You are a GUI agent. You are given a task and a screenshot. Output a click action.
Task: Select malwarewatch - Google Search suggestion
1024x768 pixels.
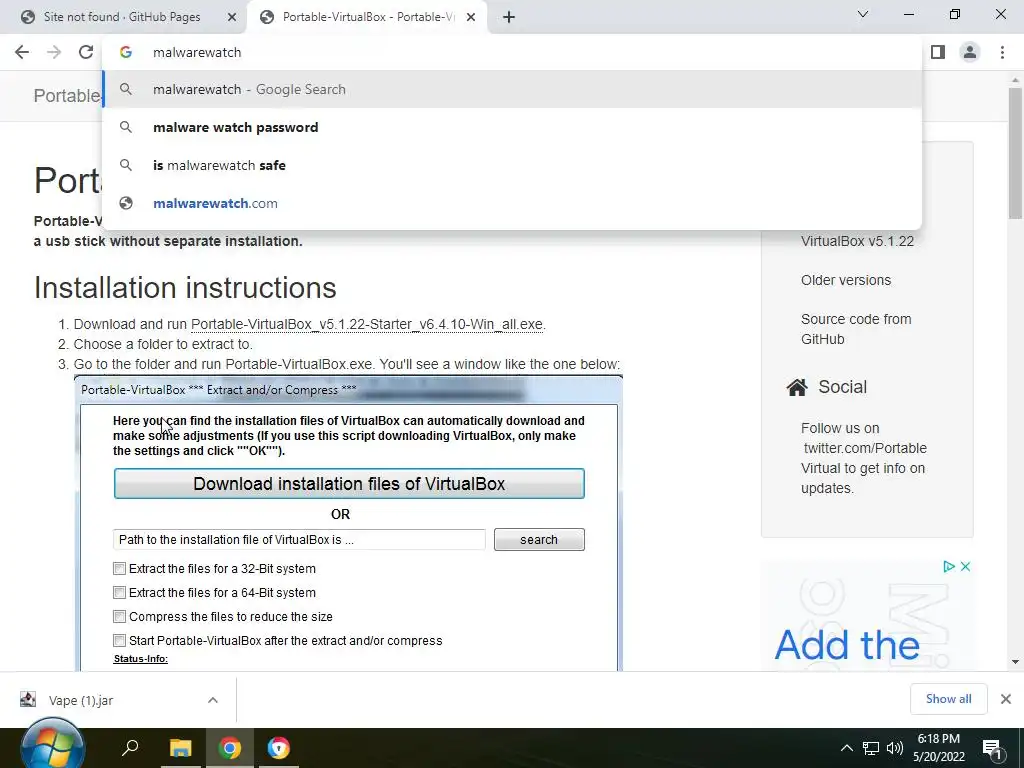pyautogui.click(x=512, y=89)
